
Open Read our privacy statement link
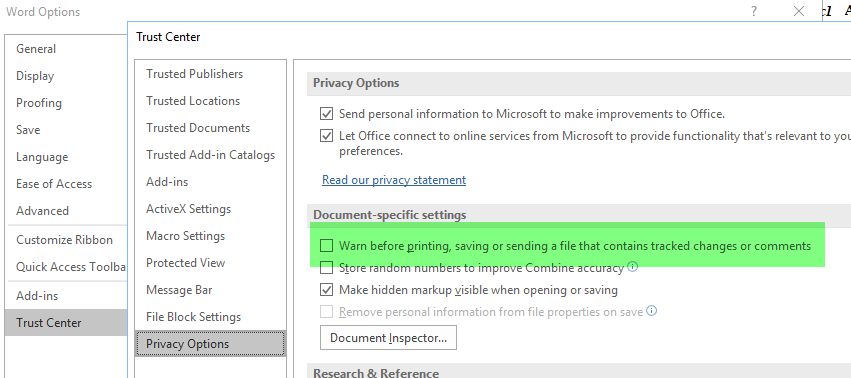click(394, 180)
